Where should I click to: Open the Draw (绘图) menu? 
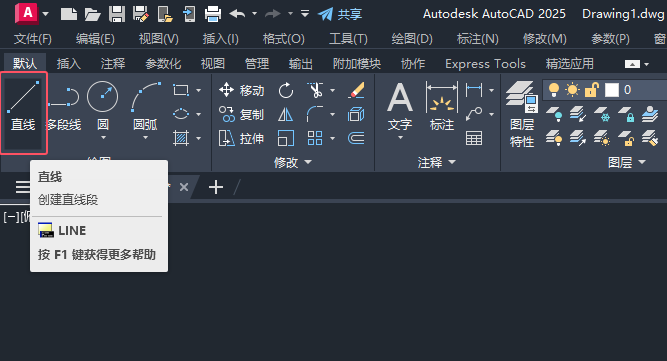[x=412, y=39]
